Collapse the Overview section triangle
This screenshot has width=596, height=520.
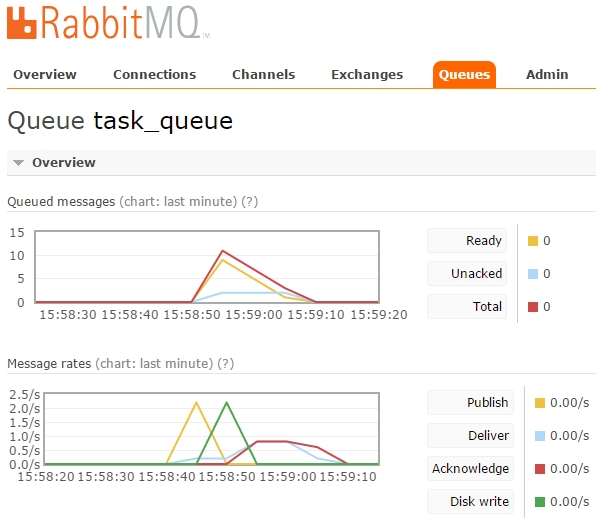pyautogui.click(x=18, y=163)
